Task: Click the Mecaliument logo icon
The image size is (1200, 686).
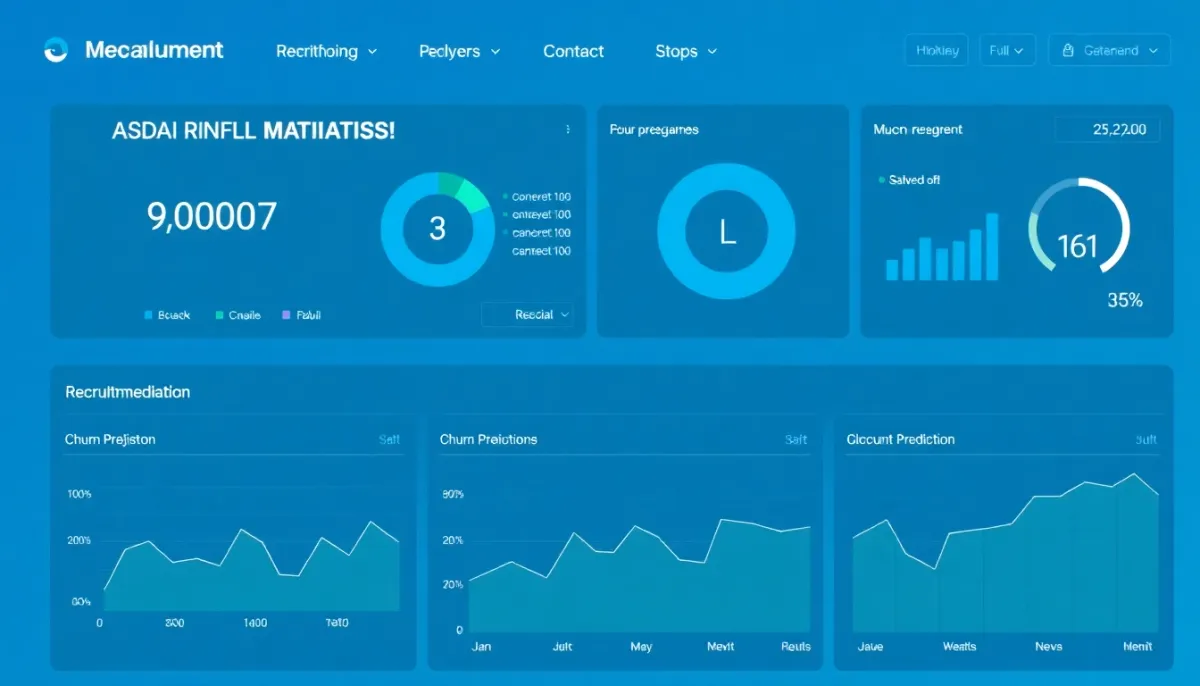Action: (x=56, y=50)
